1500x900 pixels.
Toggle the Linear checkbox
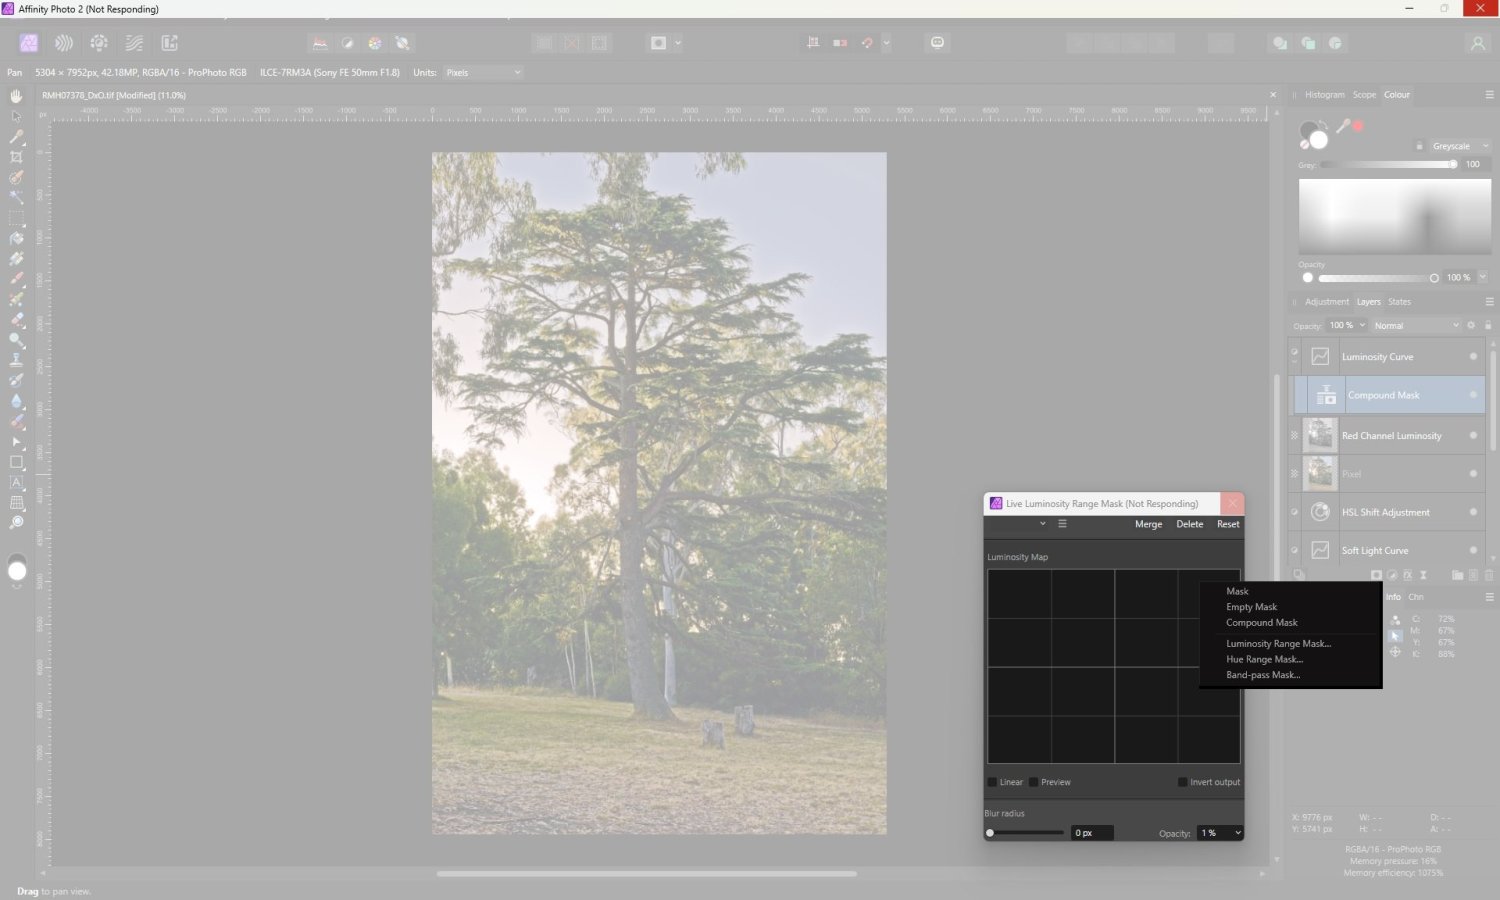[x=992, y=782]
